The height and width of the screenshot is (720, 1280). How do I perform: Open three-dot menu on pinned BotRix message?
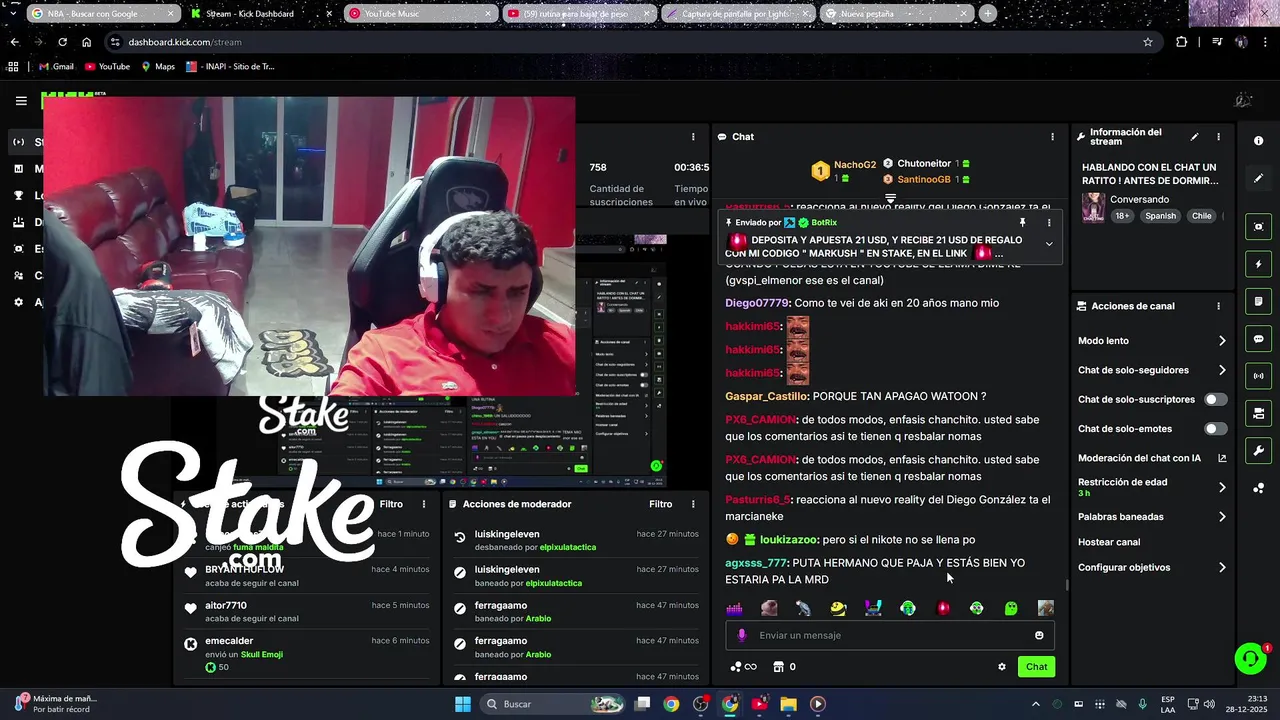point(1049,222)
